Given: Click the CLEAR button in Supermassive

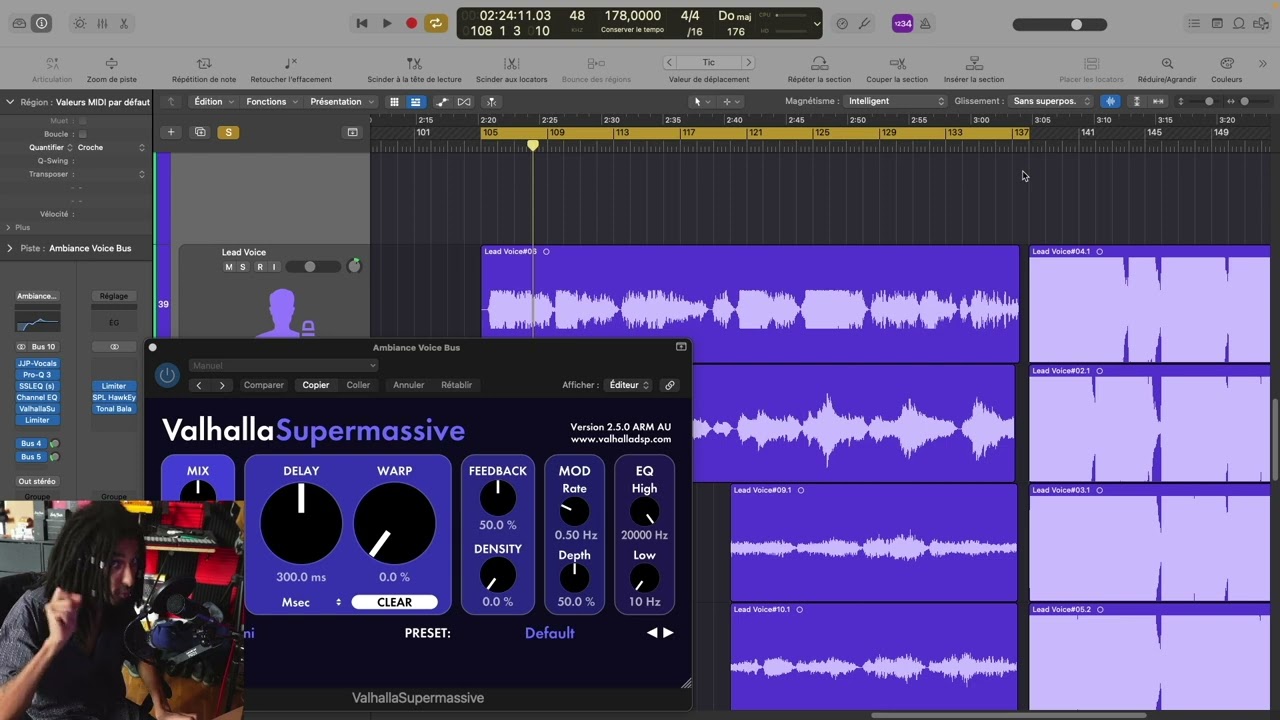Looking at the screenshot, I should click(x=394, y=602).
